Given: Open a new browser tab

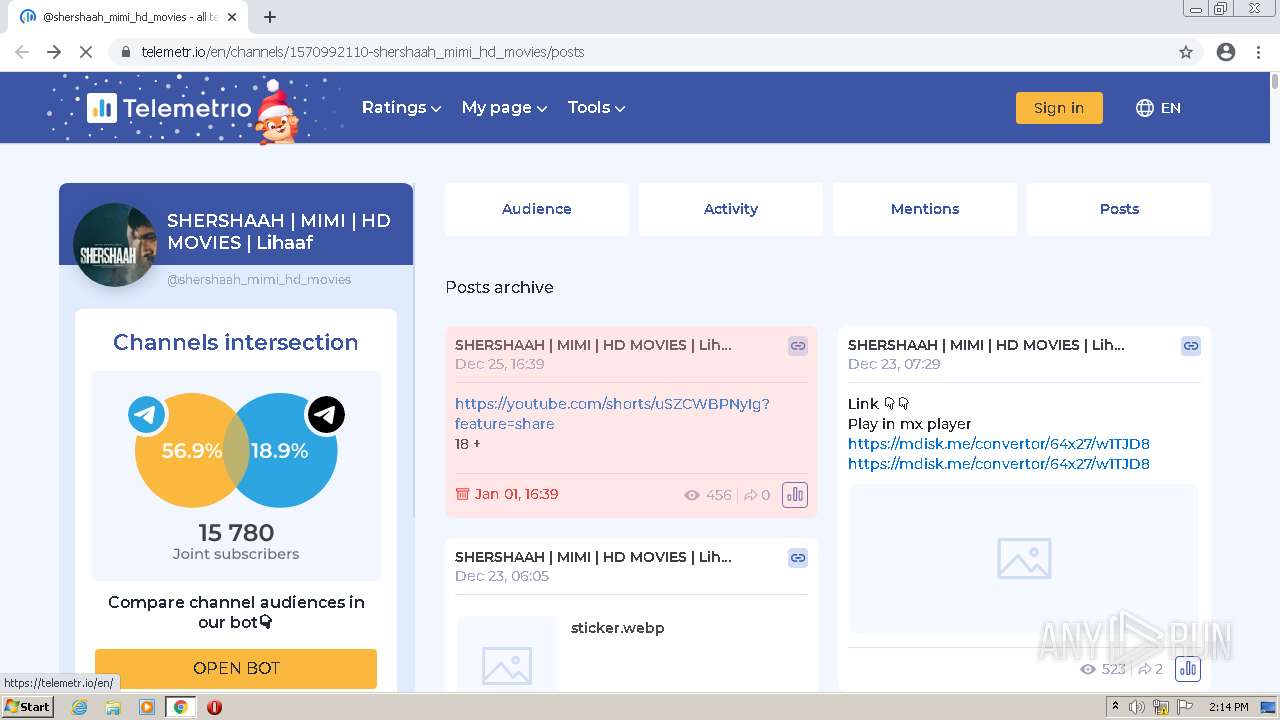Looking at the screenshot, I should click(270, 17).
